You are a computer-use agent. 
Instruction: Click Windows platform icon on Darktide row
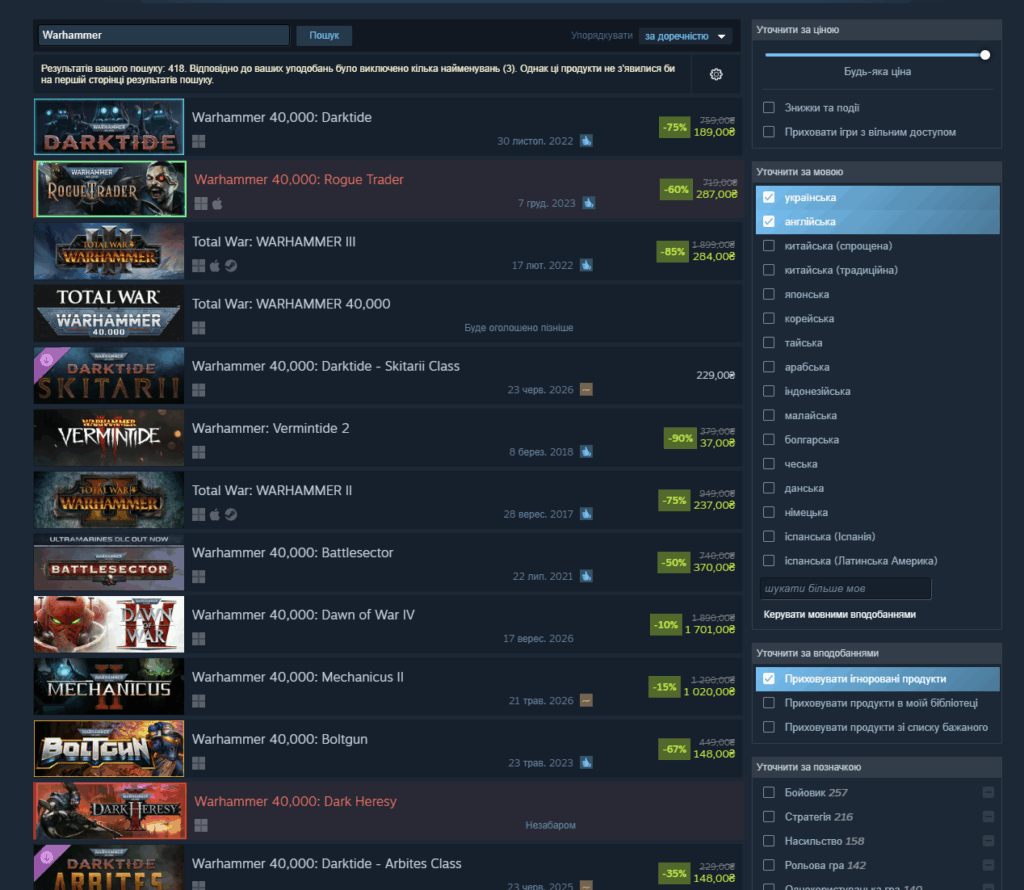point(199,141)
